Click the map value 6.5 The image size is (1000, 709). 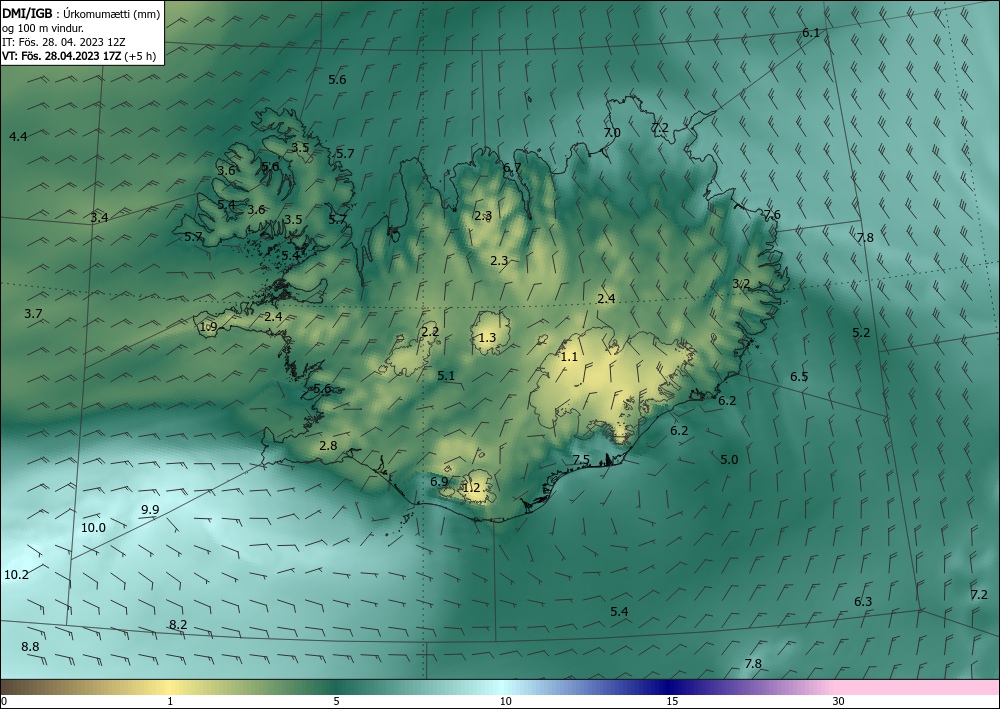tap(799, 377)
